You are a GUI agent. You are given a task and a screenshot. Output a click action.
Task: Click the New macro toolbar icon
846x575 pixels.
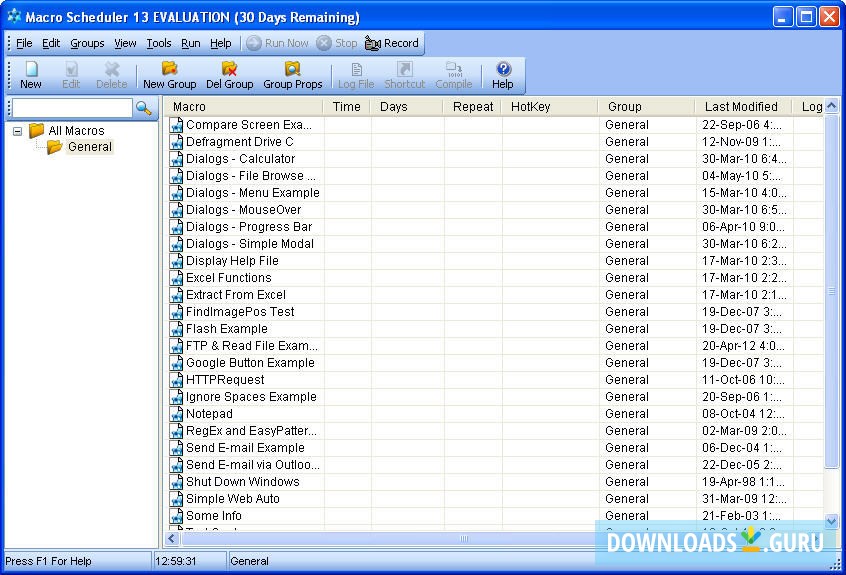click(x=31, y=75)
